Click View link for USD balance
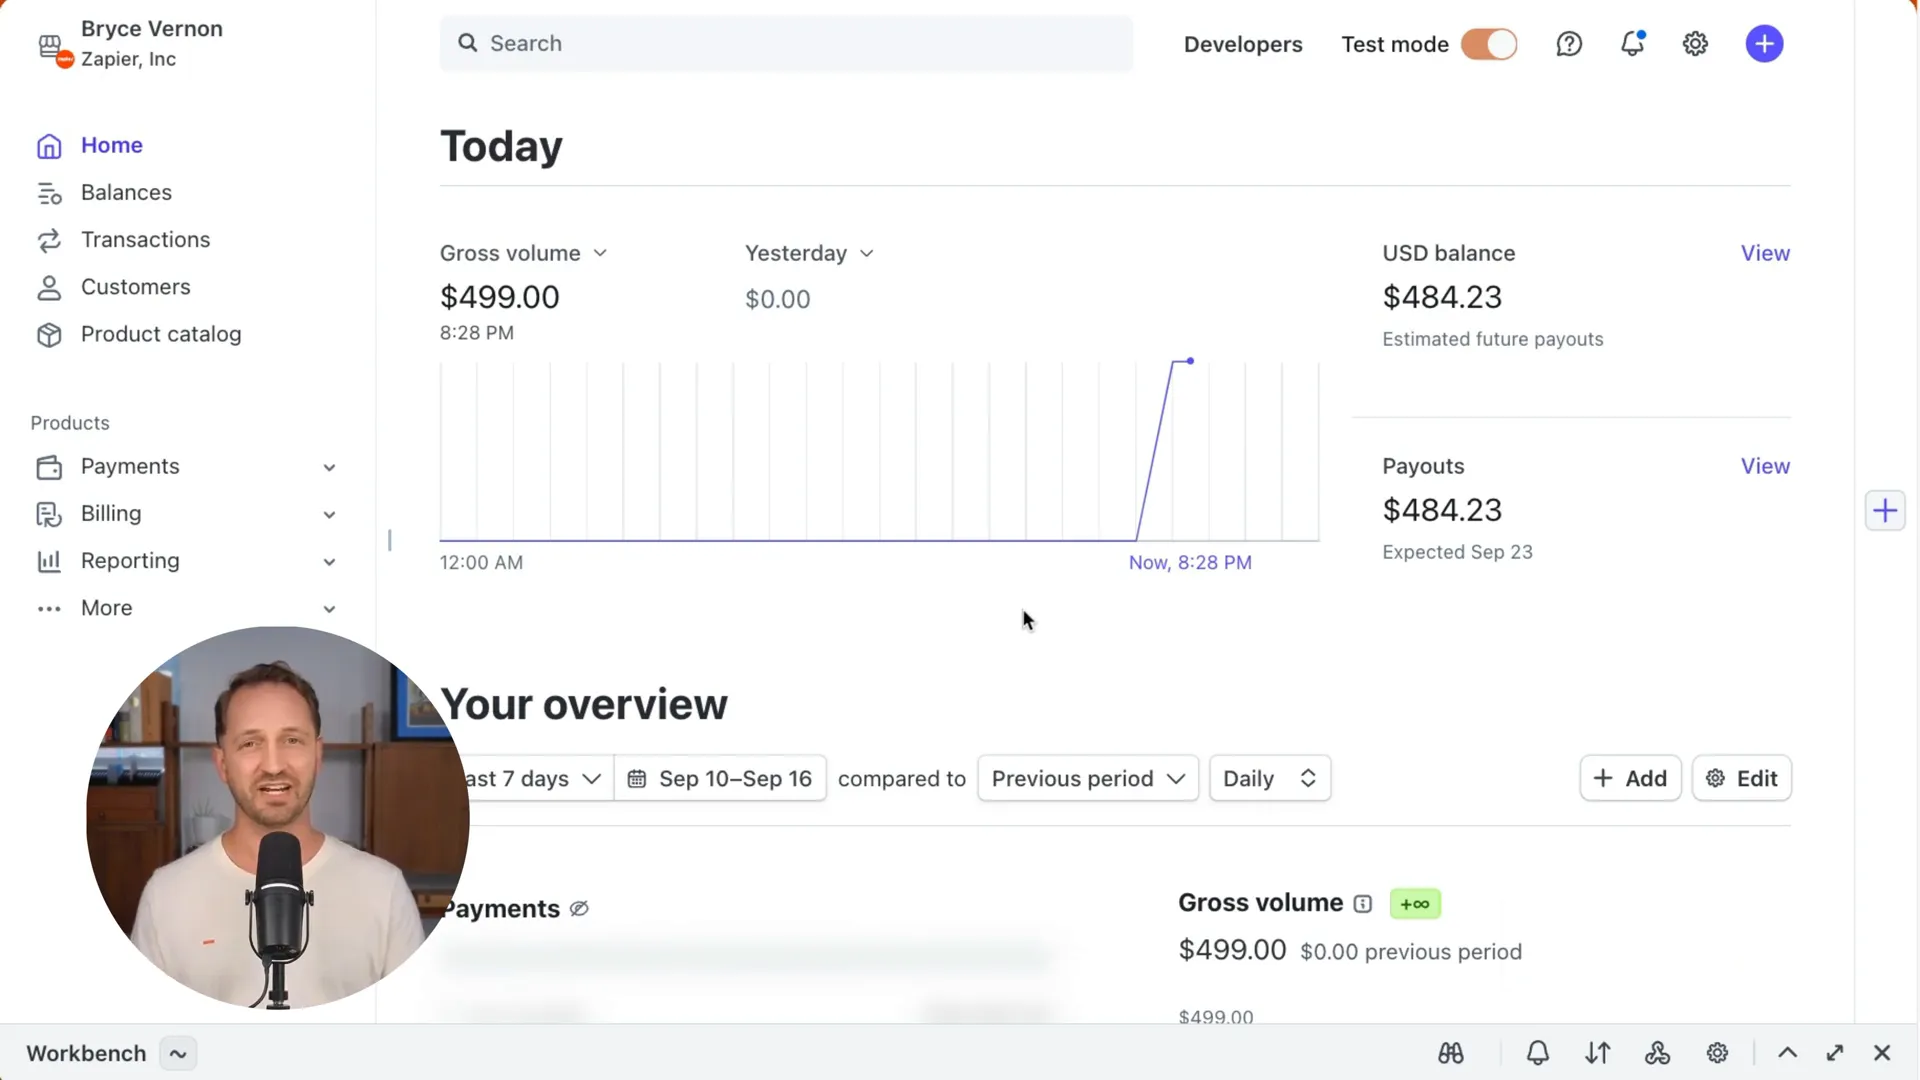The width and height of the screenshot is (1920, 1080). [x=1766, y=252]
